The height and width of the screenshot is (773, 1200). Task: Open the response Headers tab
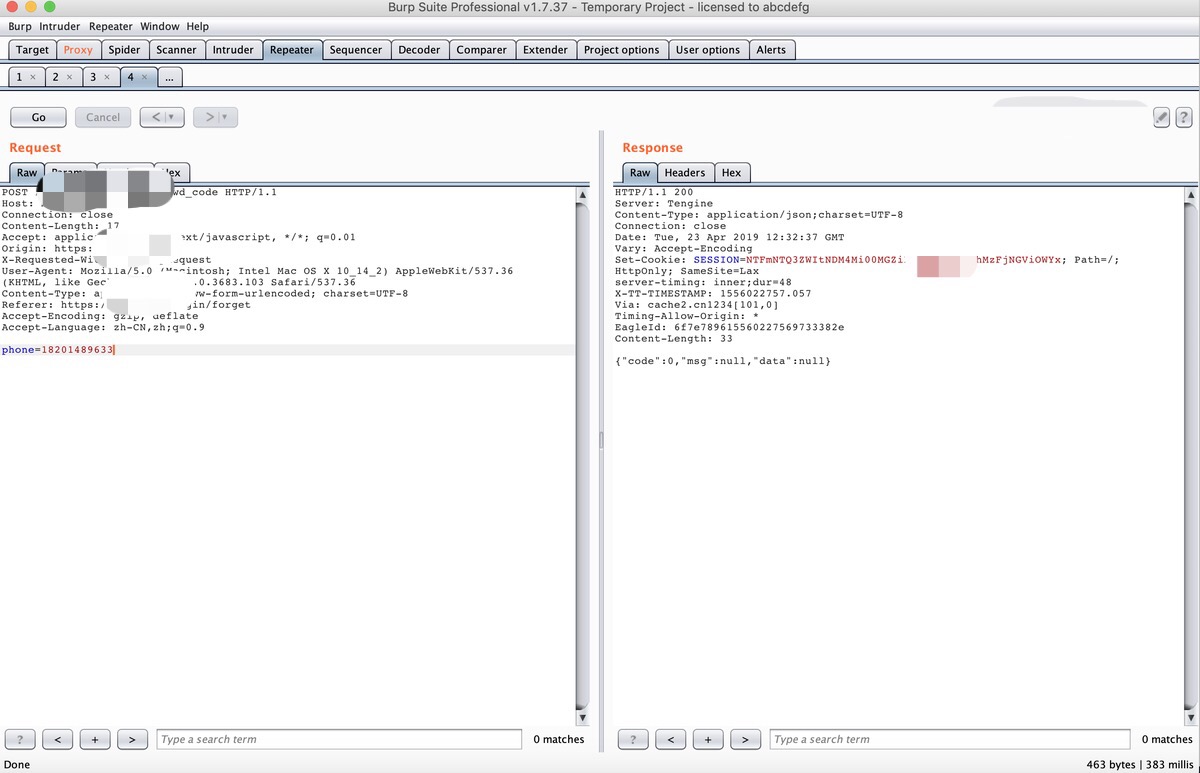684,173
